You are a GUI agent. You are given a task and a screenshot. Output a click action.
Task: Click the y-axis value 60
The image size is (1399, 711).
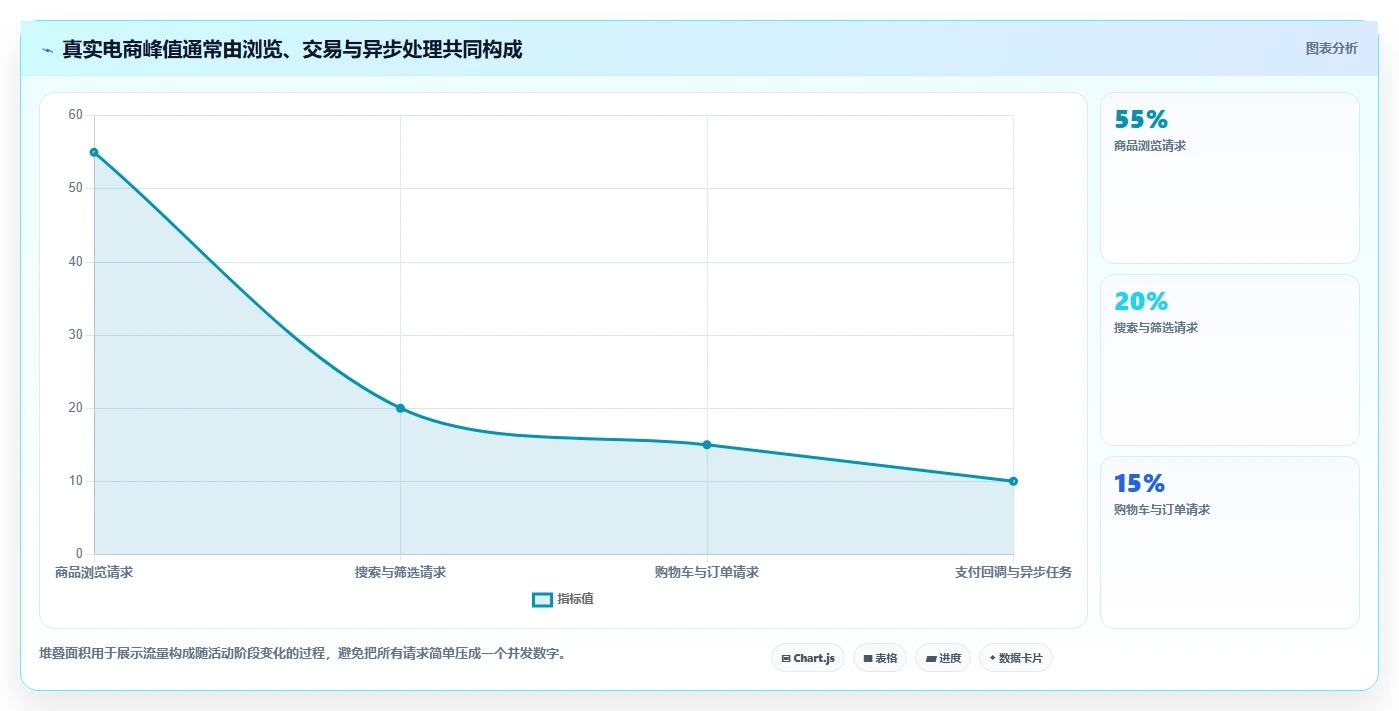75,115
